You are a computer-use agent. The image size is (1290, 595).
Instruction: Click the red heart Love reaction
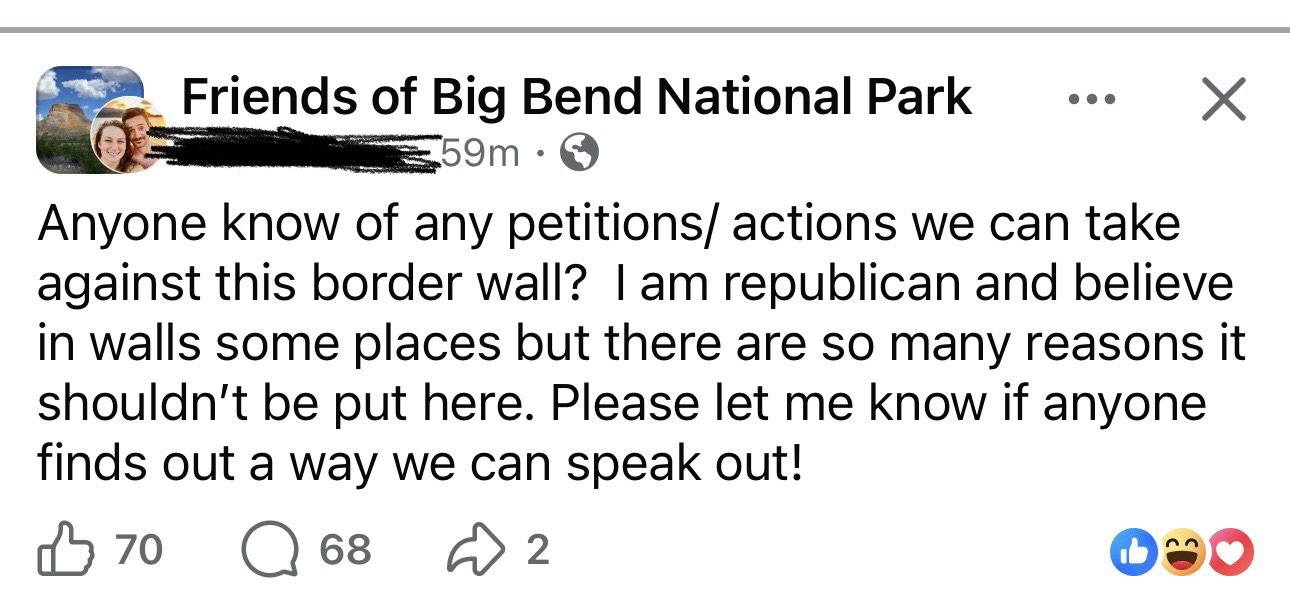tap(1232, 552)
